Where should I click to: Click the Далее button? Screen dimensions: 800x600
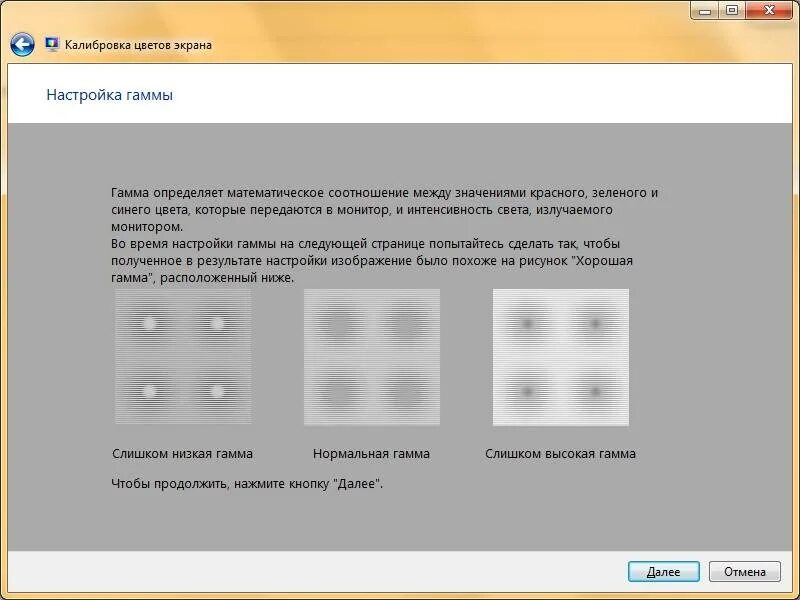click(x=663, y=572)
